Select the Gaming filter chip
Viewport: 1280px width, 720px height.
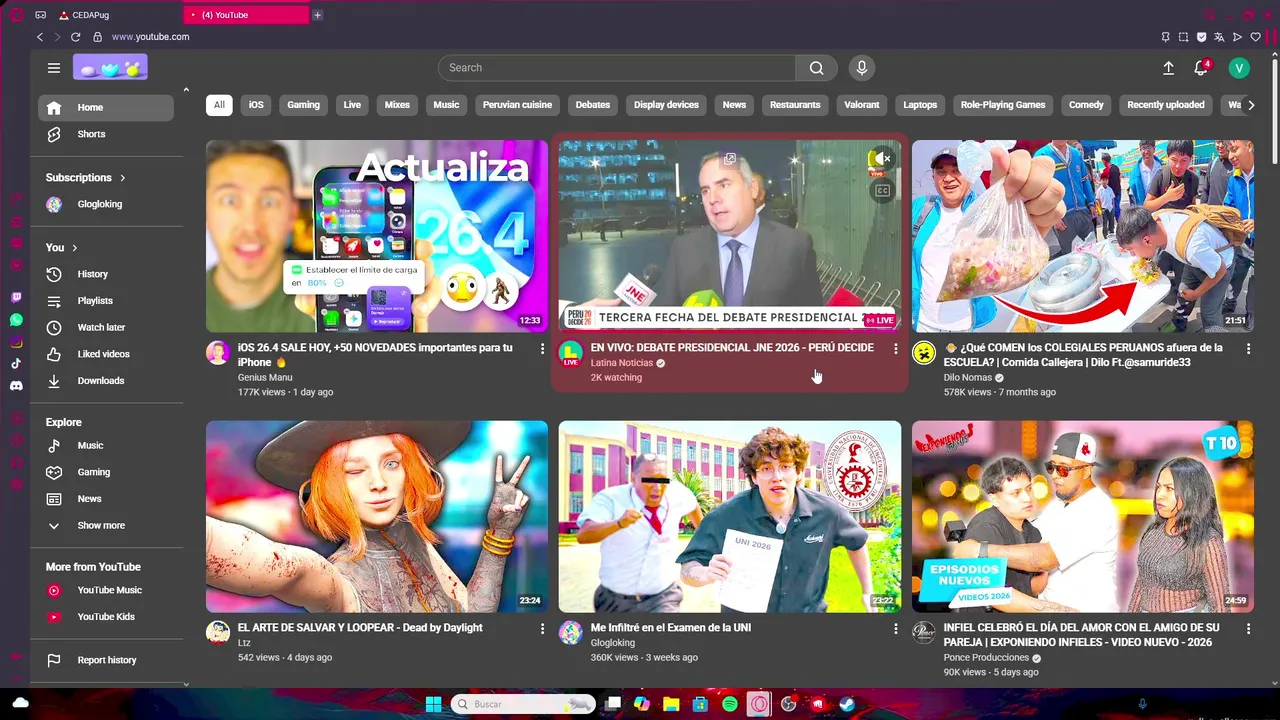point(304,105)
